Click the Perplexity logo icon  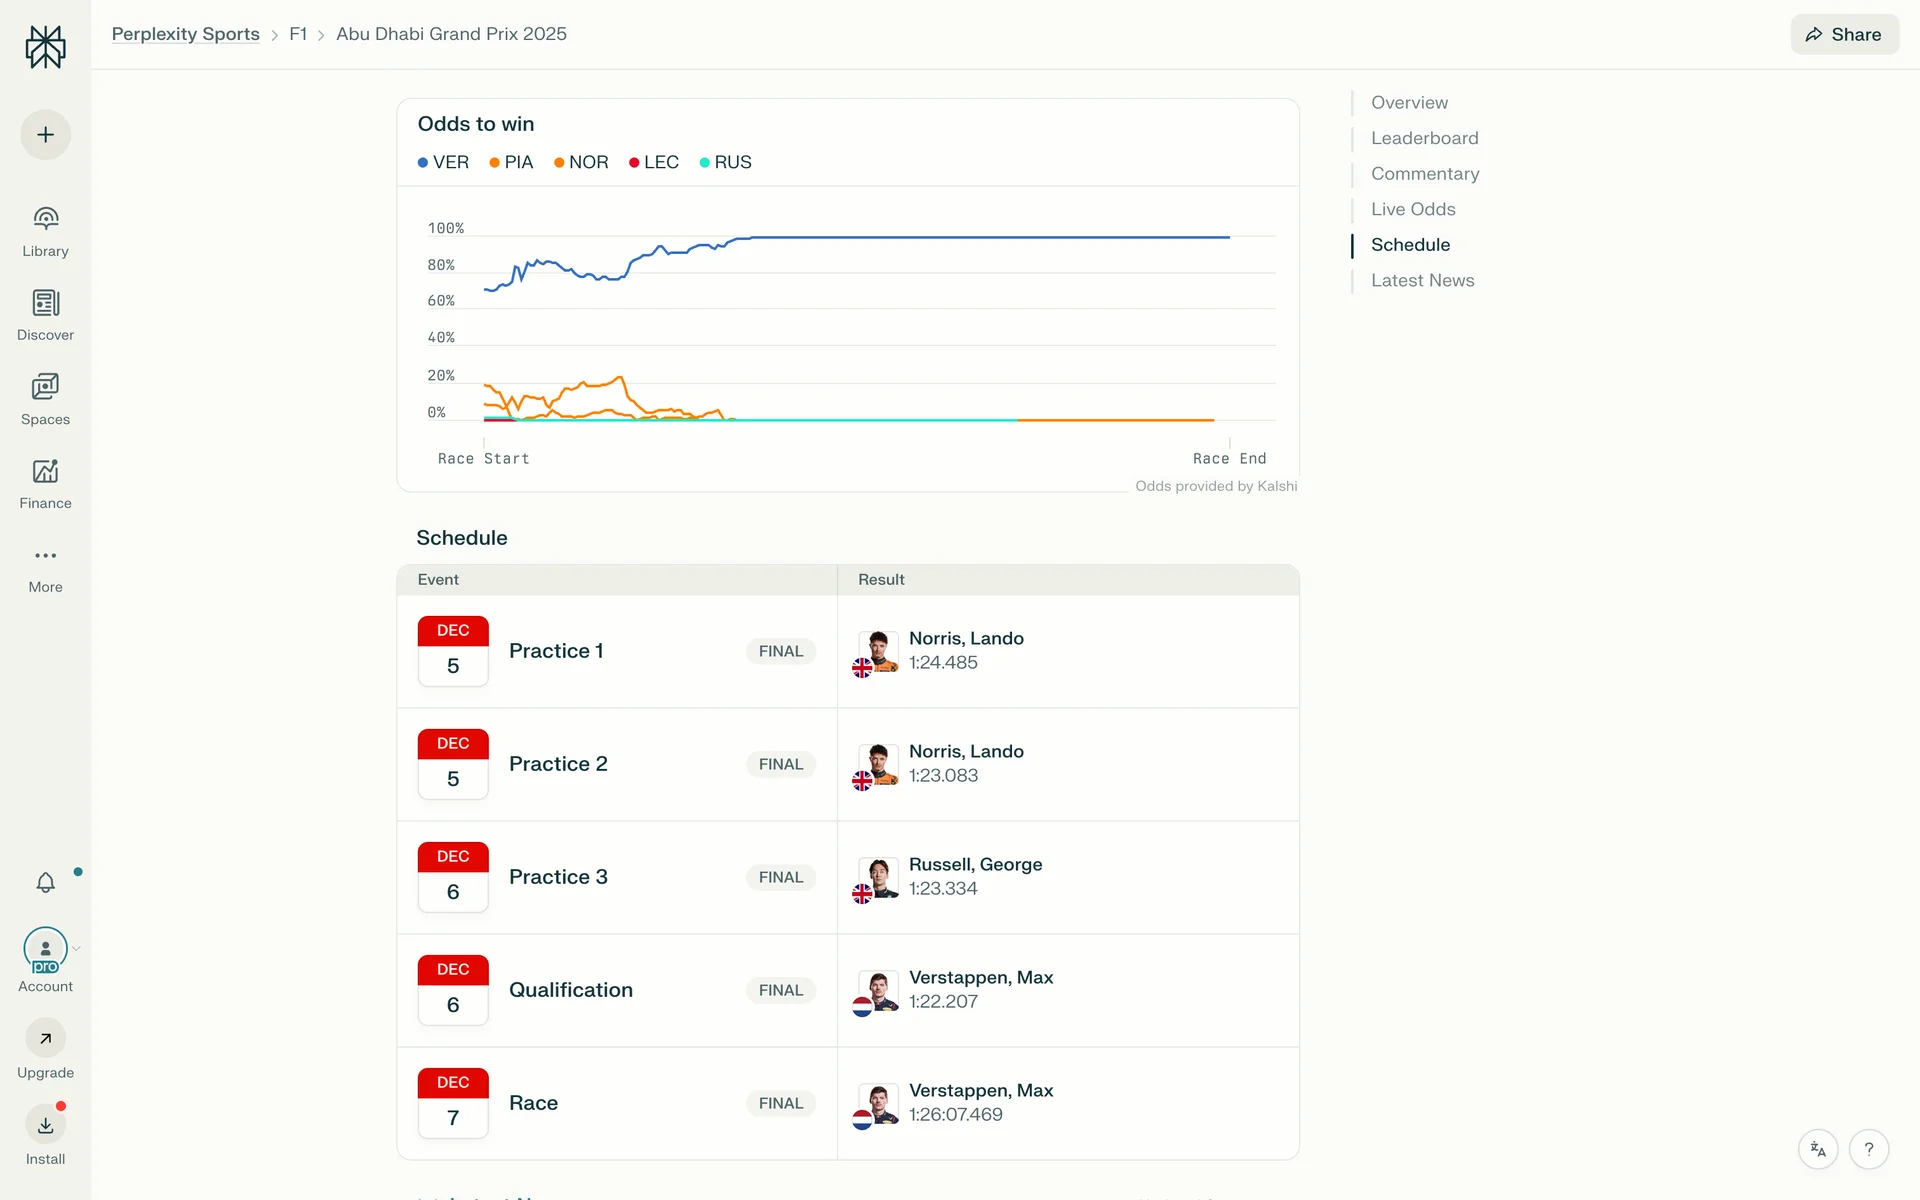click(45, 47)
